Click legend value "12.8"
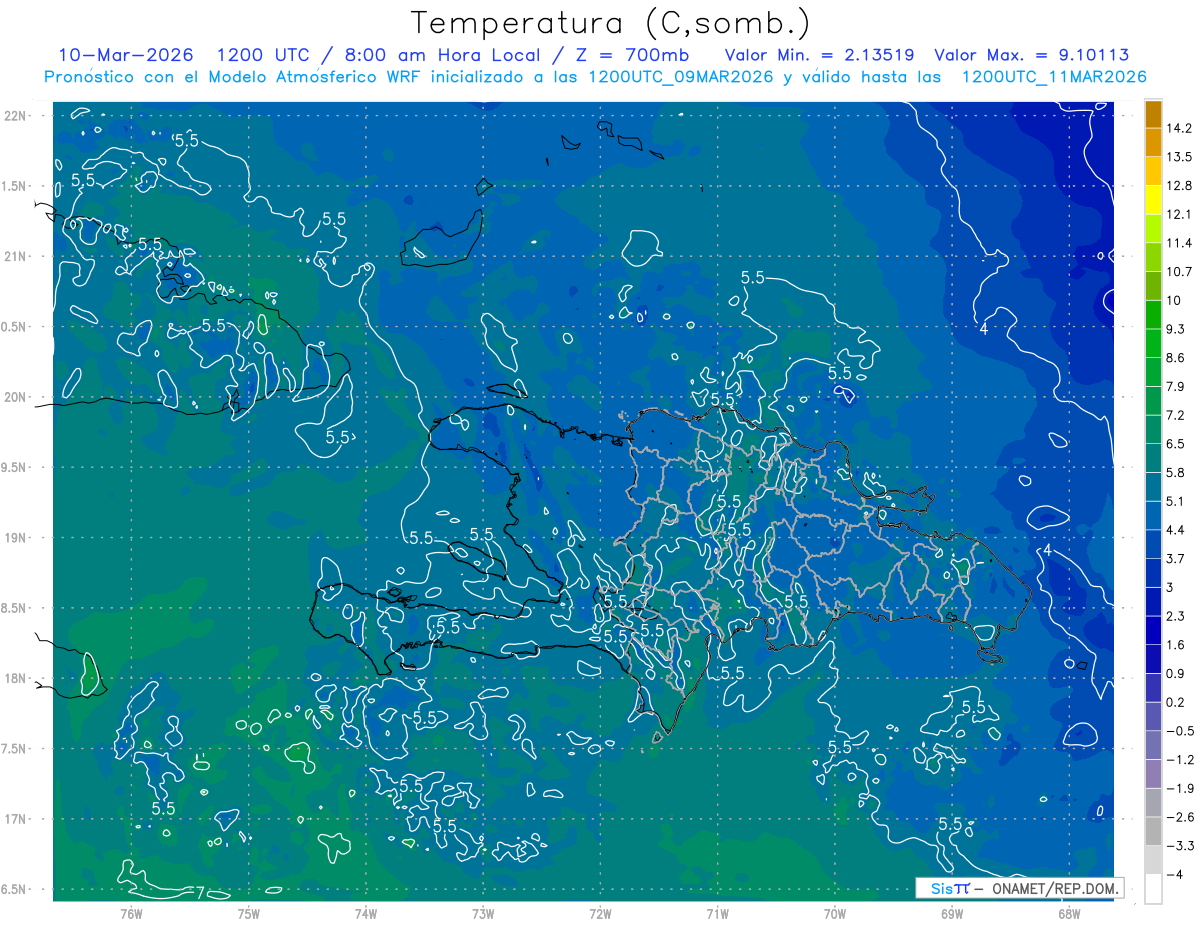This screenshot has height=927, width=1200. (x=1180, y=186)
